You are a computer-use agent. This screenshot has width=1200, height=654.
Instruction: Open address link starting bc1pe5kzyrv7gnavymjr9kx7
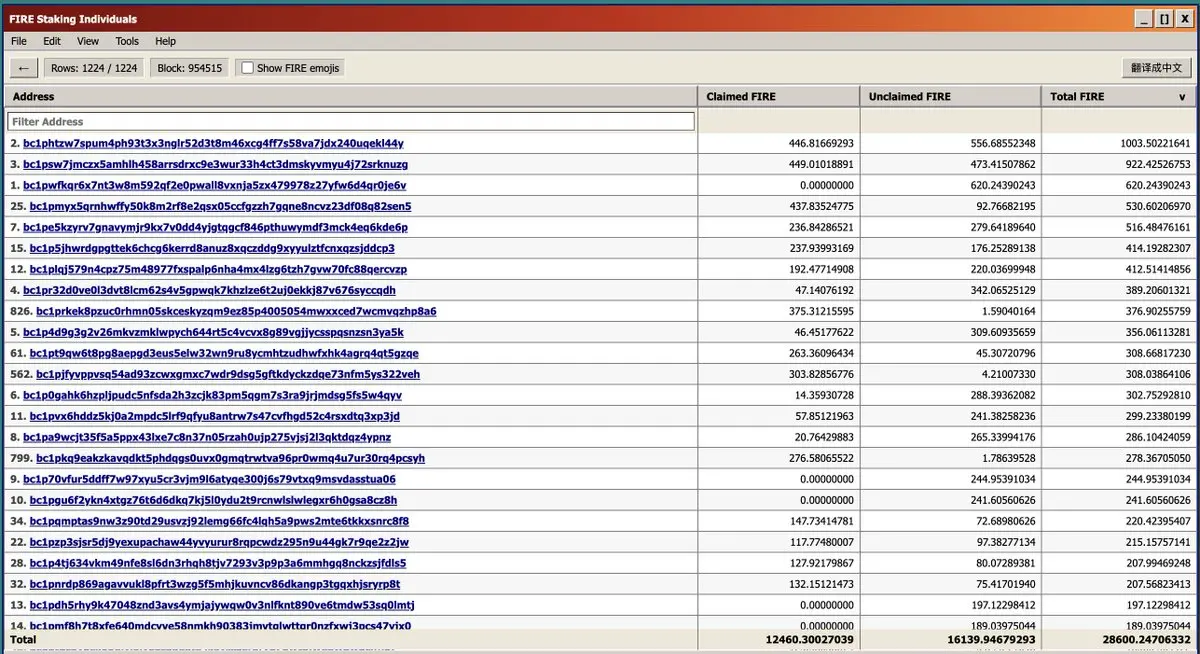215,227
